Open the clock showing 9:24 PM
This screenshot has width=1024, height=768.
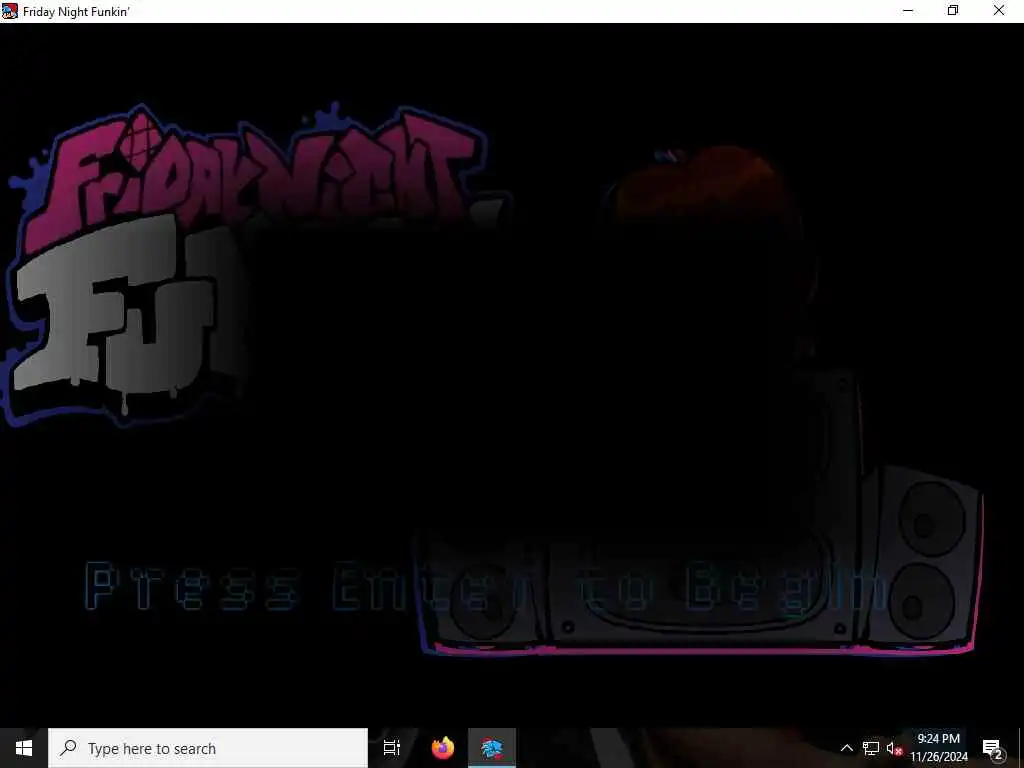(939, 748)
